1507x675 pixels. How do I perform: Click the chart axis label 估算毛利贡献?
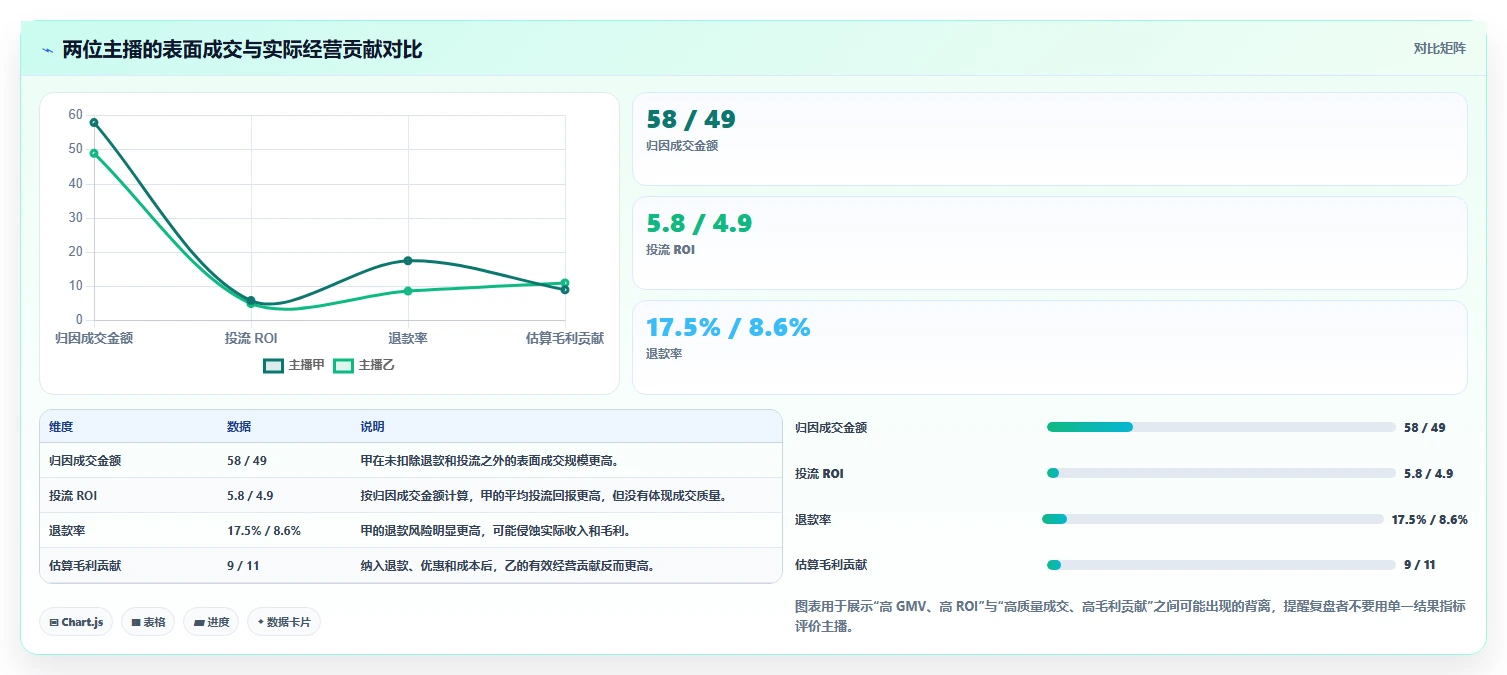pyautogui.click(x=565, y=338)
